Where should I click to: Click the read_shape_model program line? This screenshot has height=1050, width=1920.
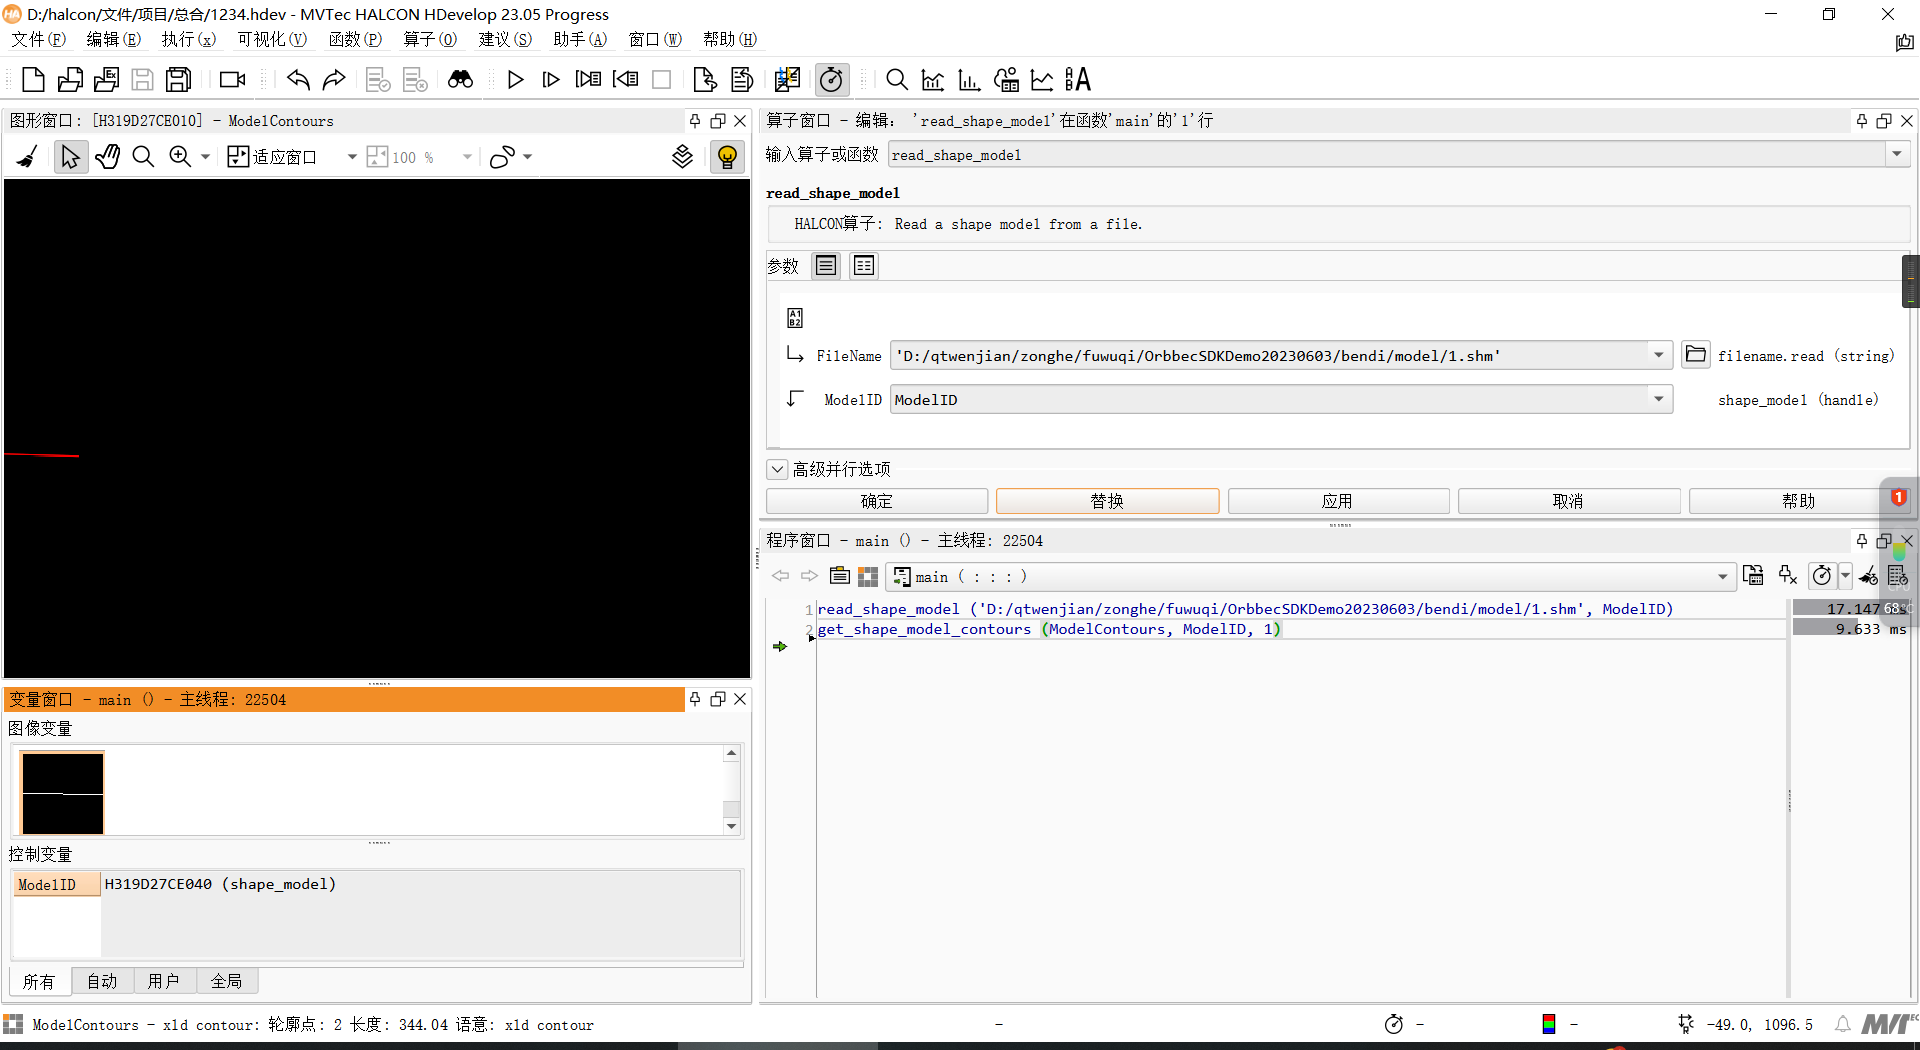1245,609
